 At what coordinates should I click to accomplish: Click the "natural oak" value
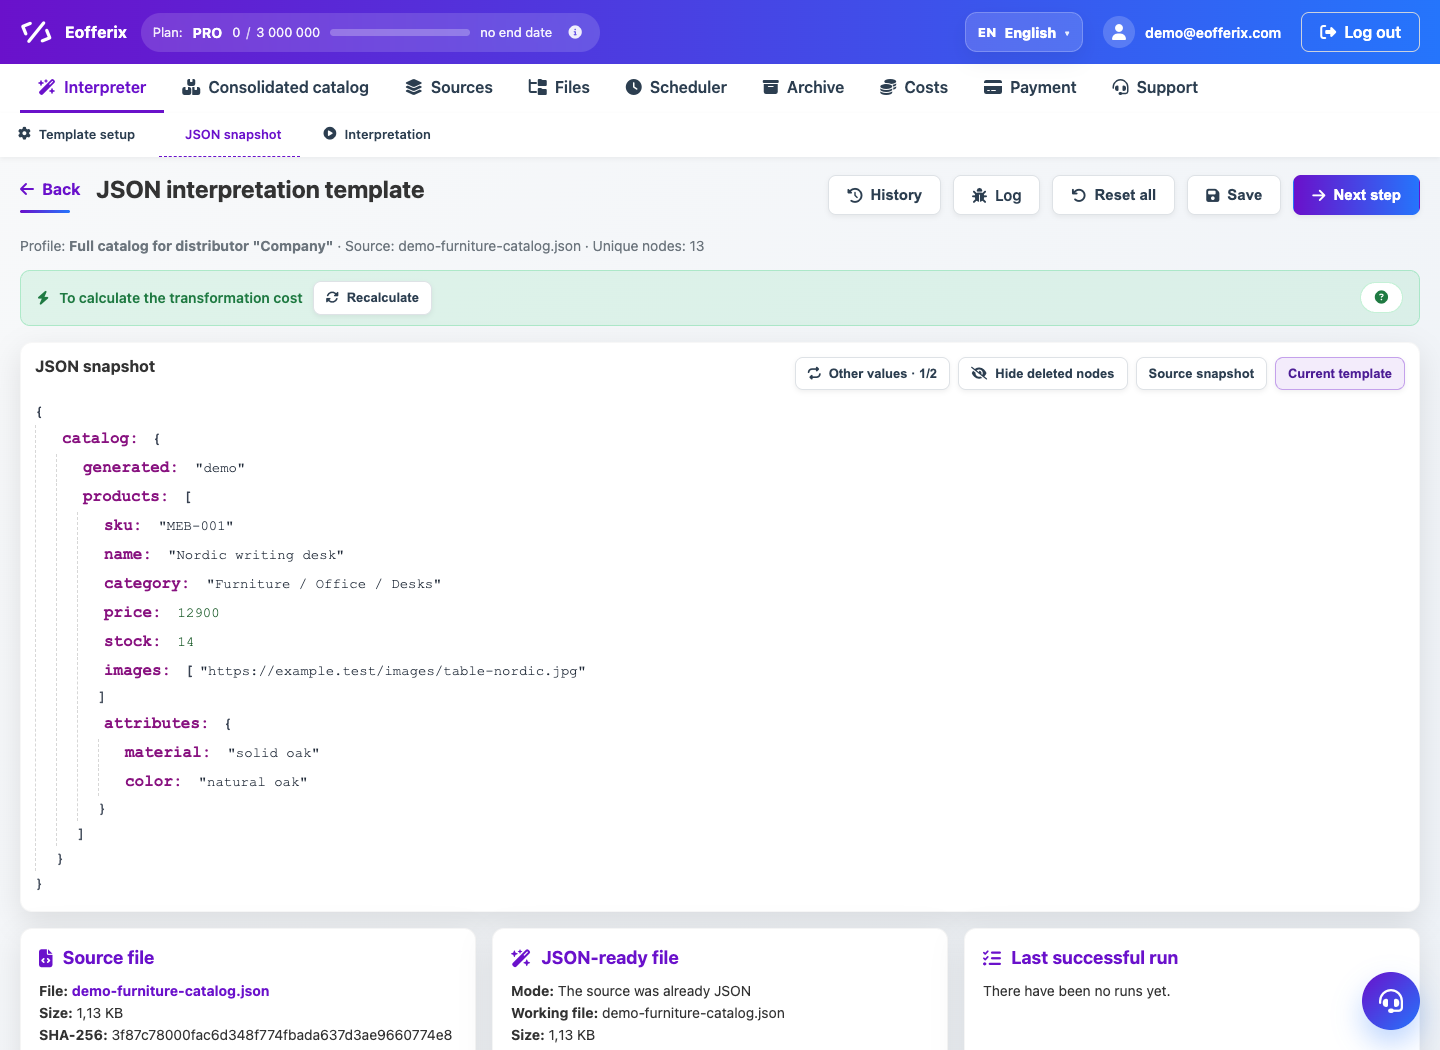[x=253, y=782]
